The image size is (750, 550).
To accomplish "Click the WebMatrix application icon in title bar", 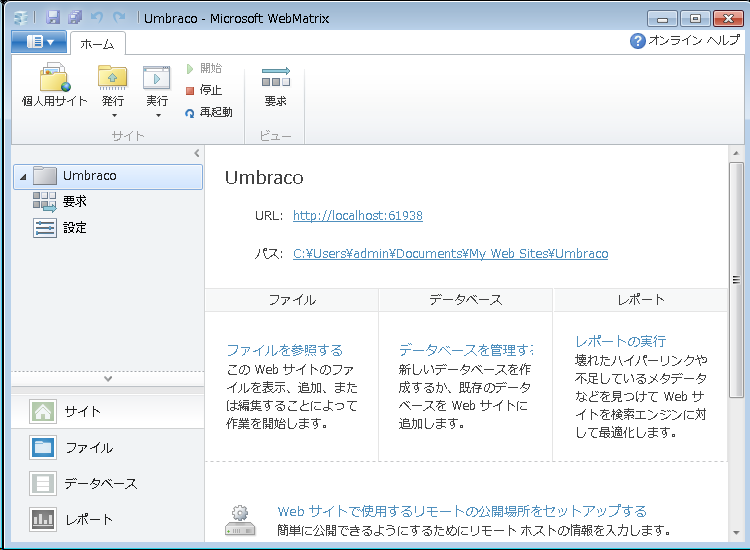I will tap(21, 18).
